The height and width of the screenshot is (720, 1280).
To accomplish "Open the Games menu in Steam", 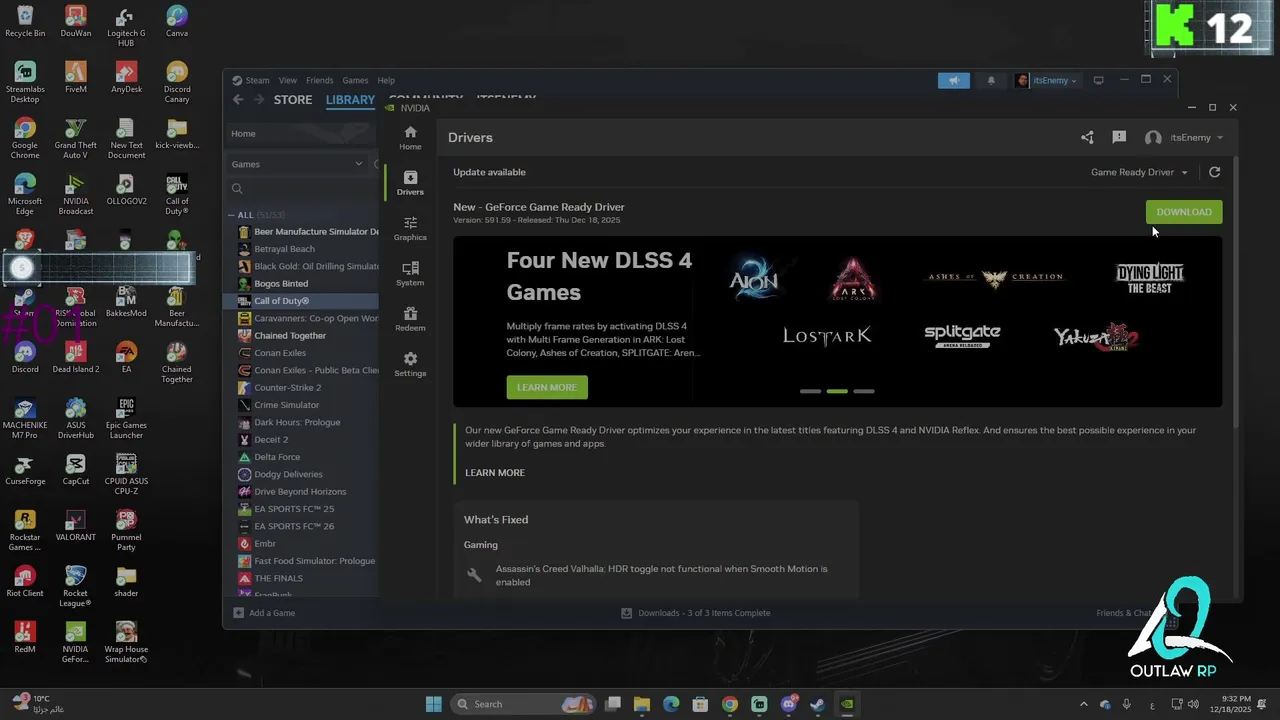I will 355,80.
